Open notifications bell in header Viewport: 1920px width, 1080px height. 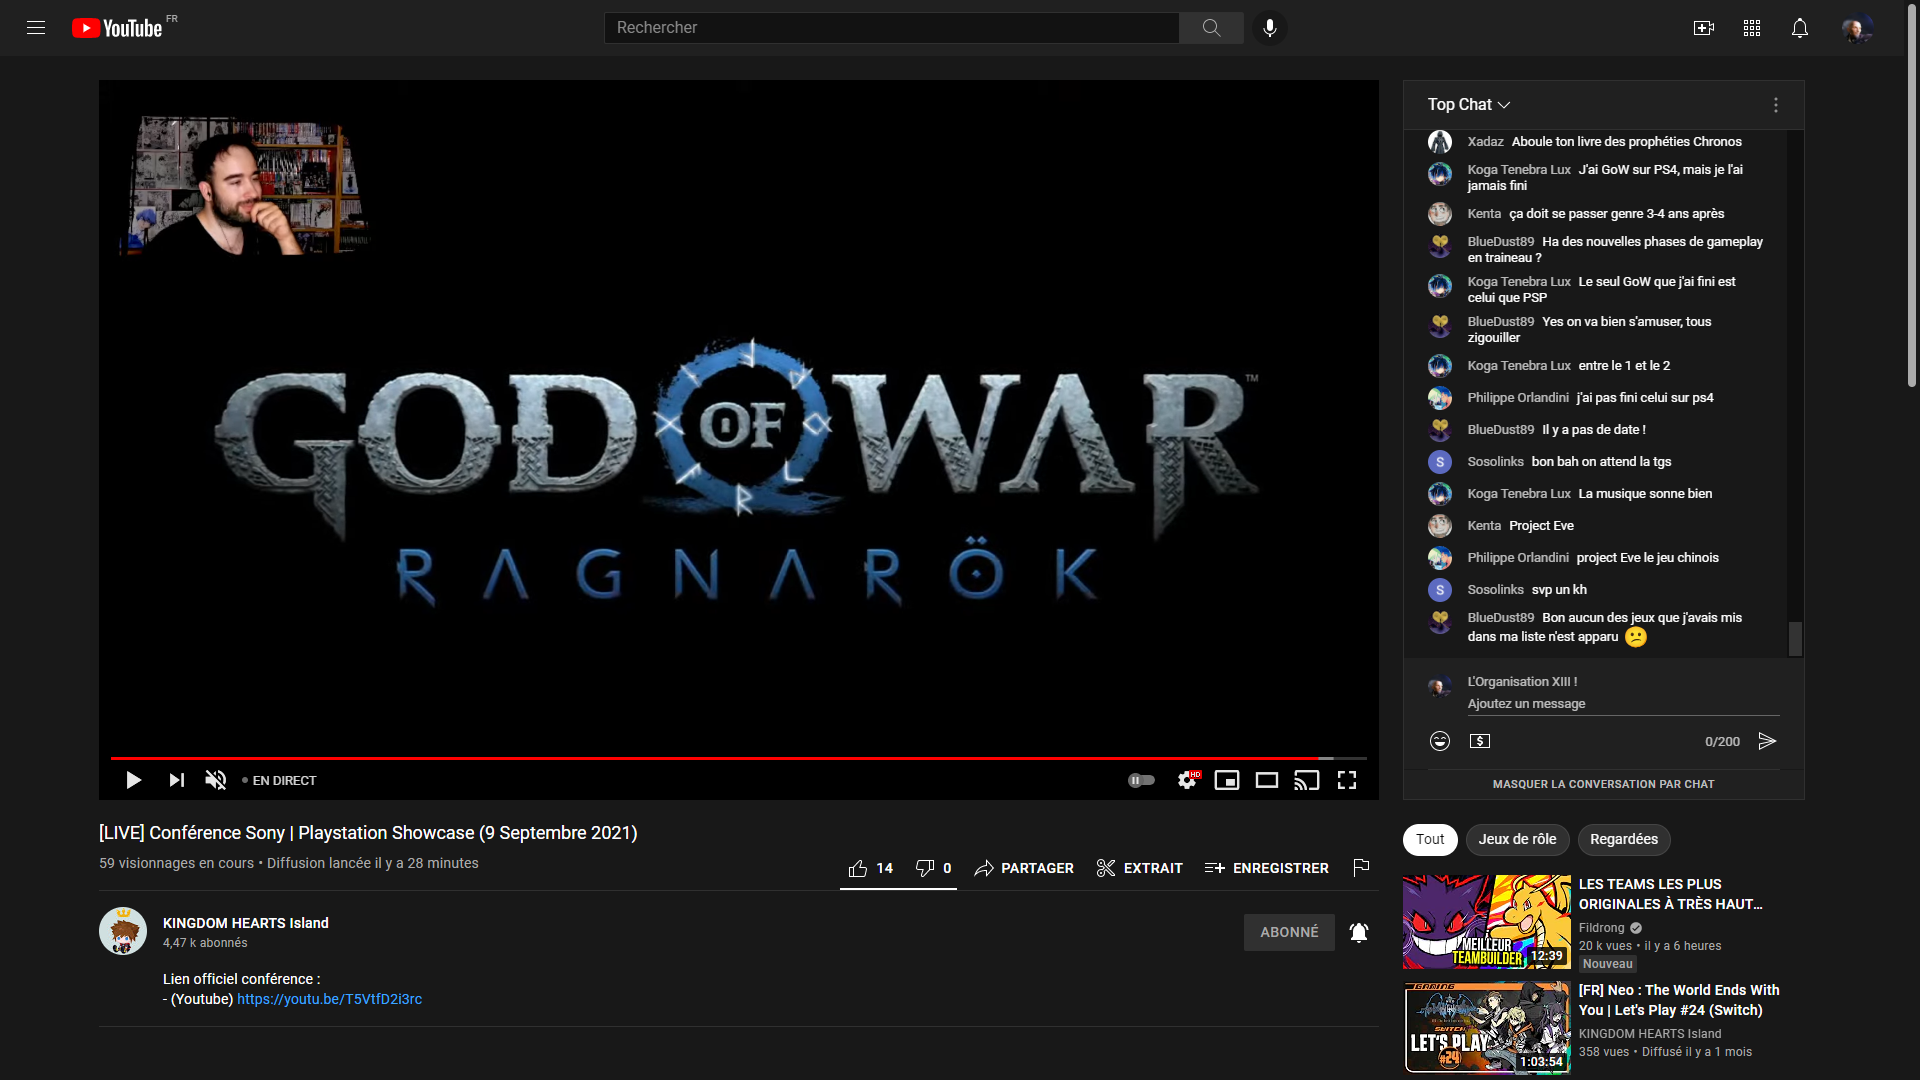(1800, 28)
